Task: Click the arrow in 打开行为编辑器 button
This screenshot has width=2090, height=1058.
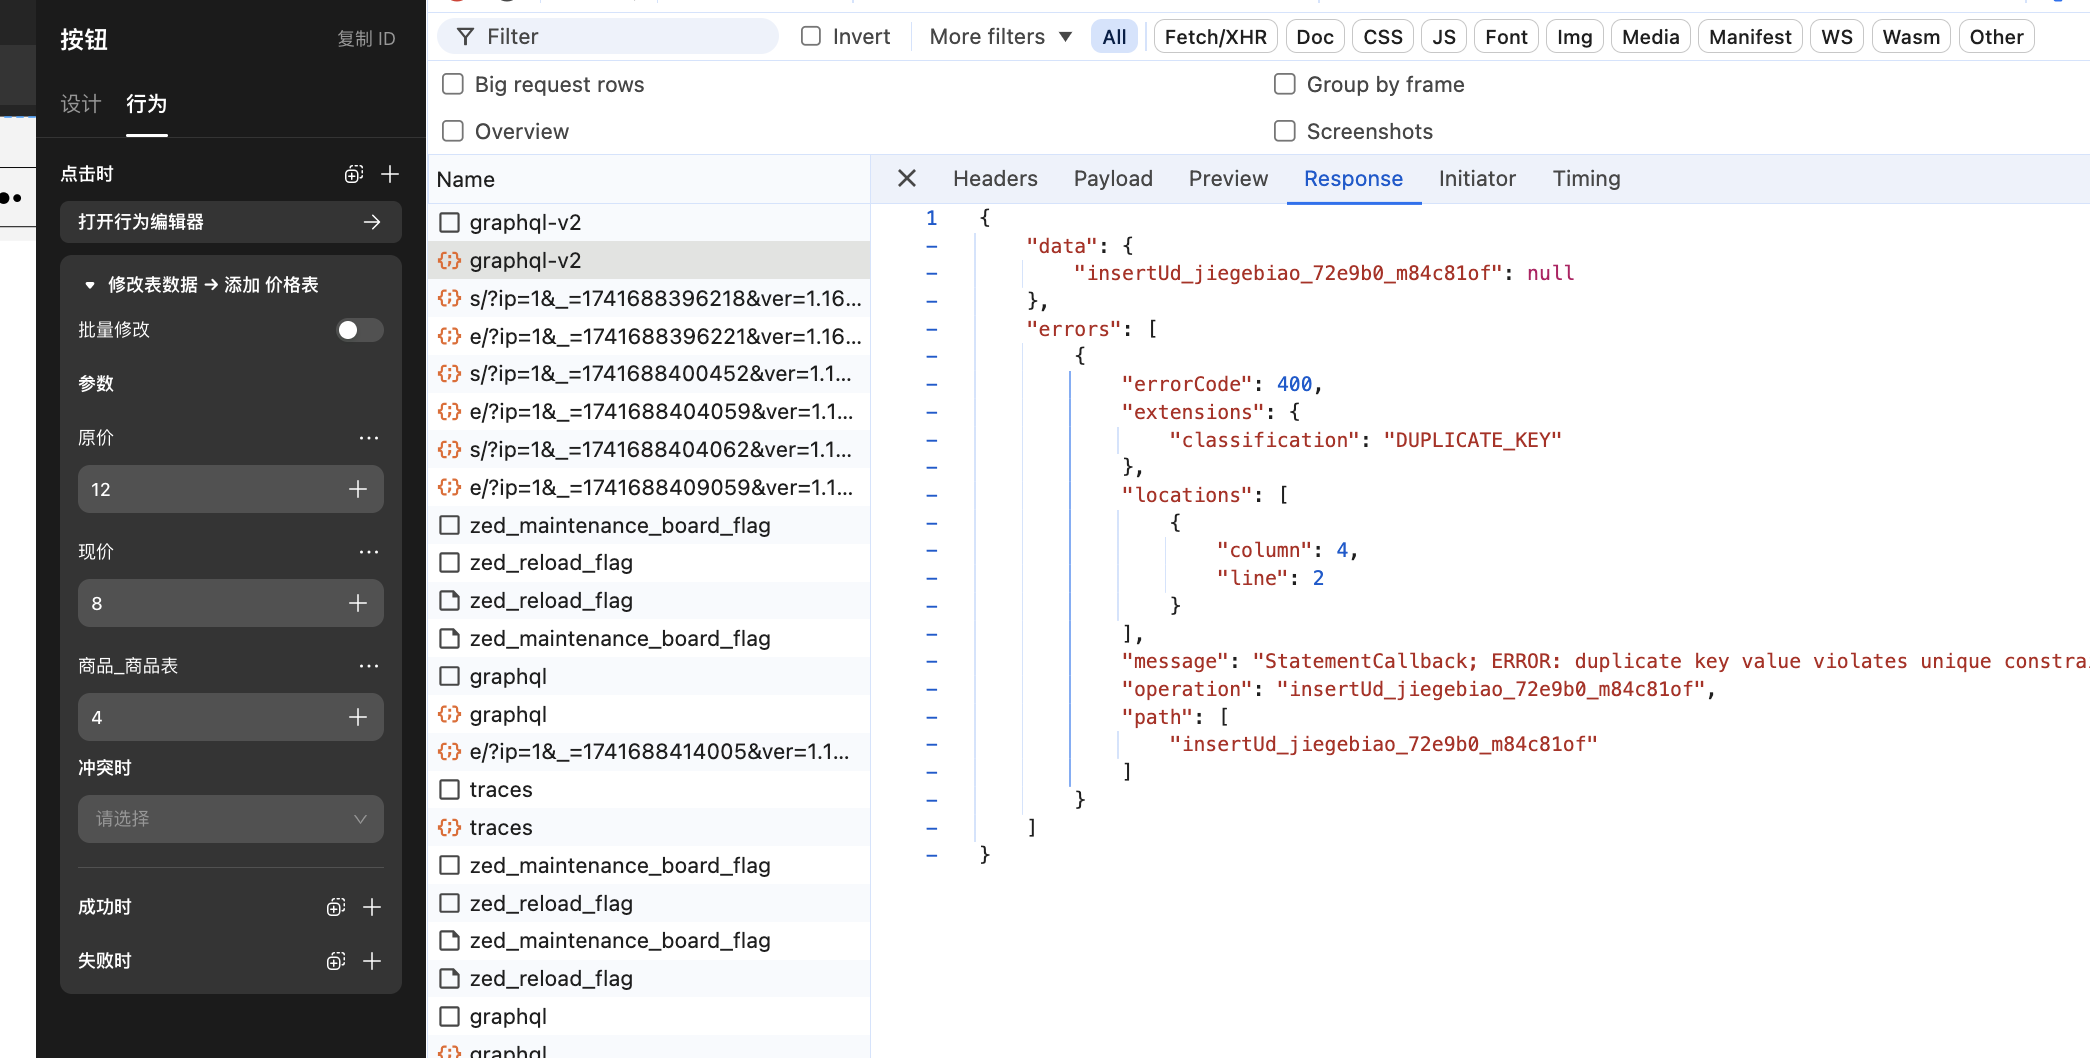Action: pyautogui.click(x=372, y=222)
